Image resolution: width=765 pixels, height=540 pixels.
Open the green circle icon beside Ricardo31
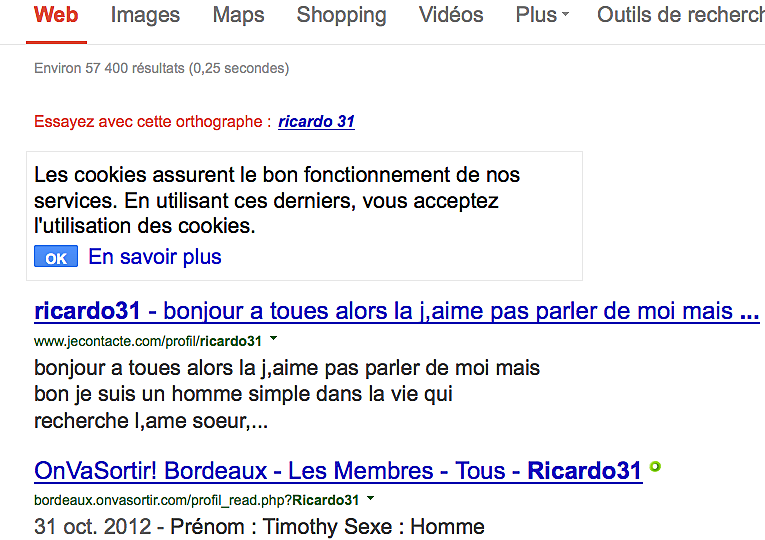pos(655,466)
